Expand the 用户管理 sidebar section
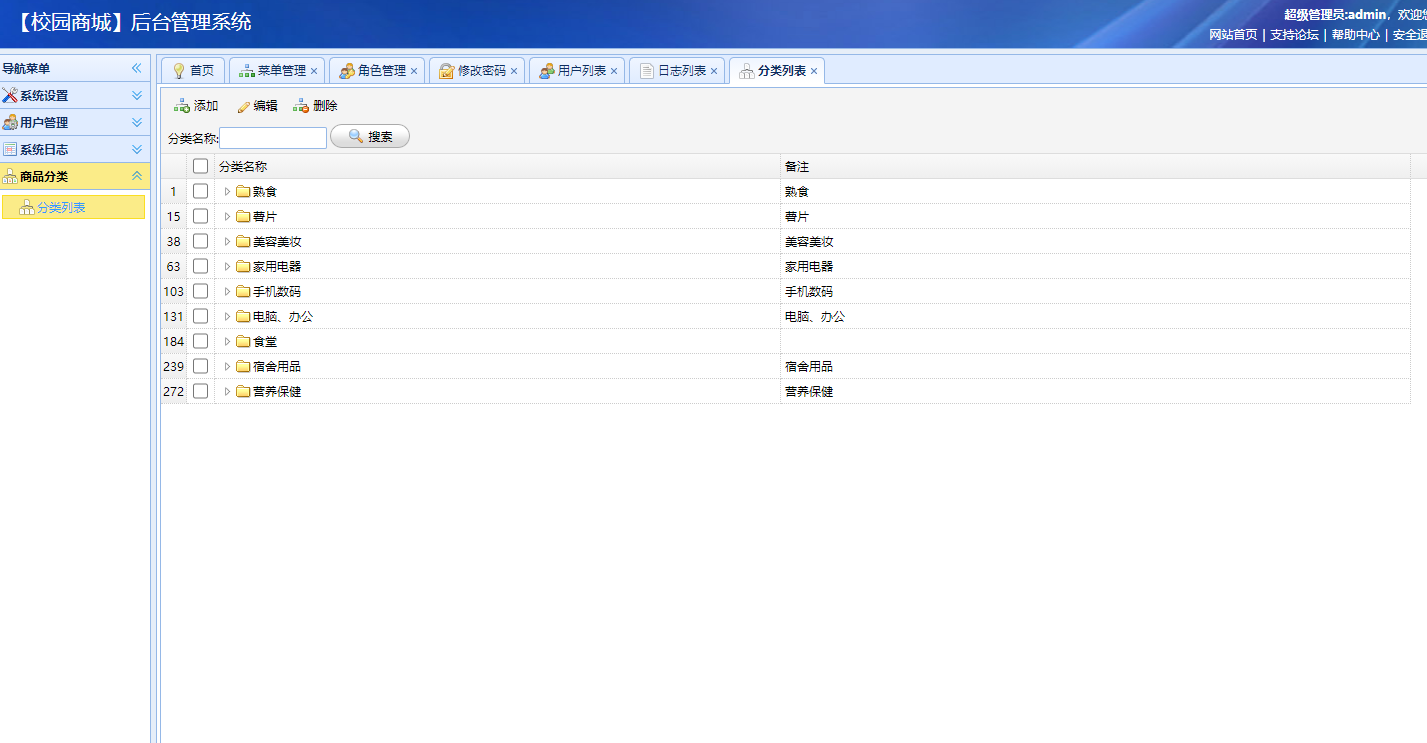Screen dimensions: 1427x743 [137, 122]
